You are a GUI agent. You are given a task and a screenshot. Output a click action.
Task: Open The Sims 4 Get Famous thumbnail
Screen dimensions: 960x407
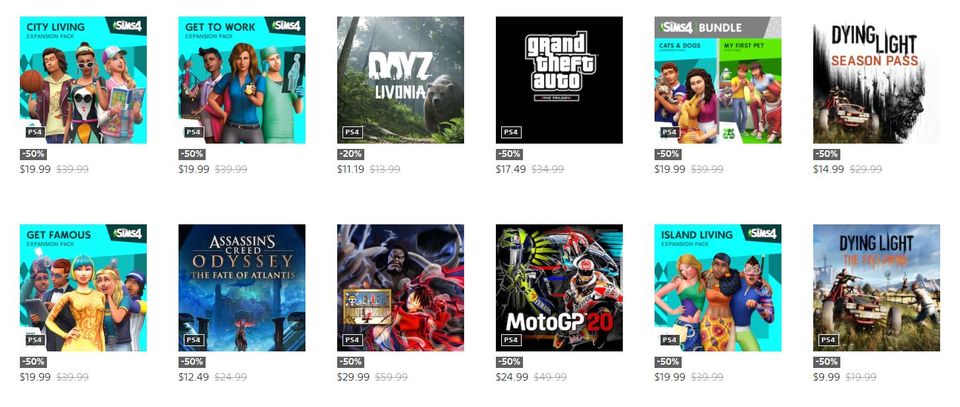tap(83, 288)
